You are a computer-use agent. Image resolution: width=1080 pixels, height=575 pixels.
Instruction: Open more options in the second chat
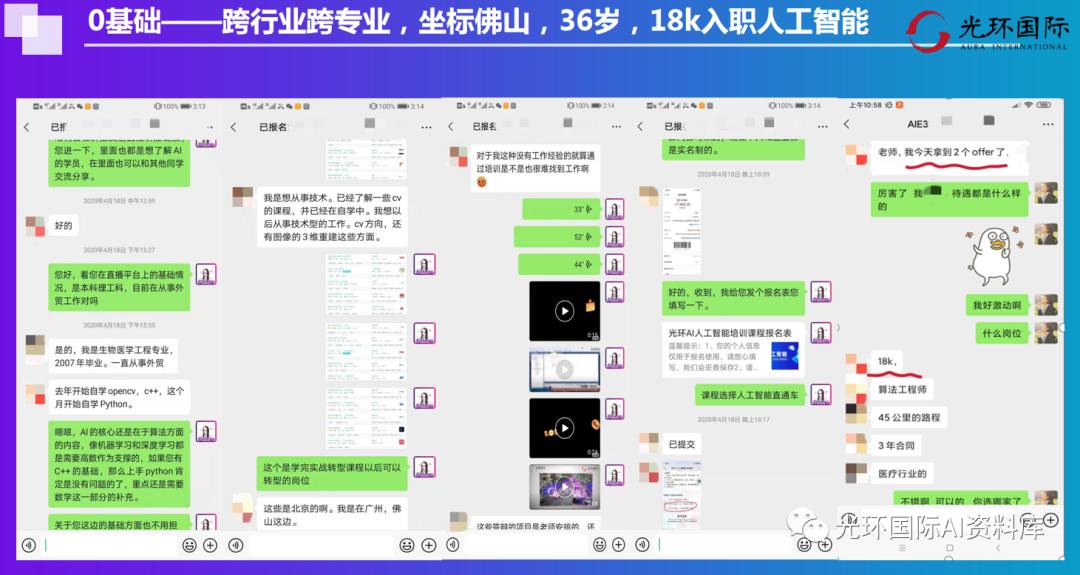[x=426, y=127]
